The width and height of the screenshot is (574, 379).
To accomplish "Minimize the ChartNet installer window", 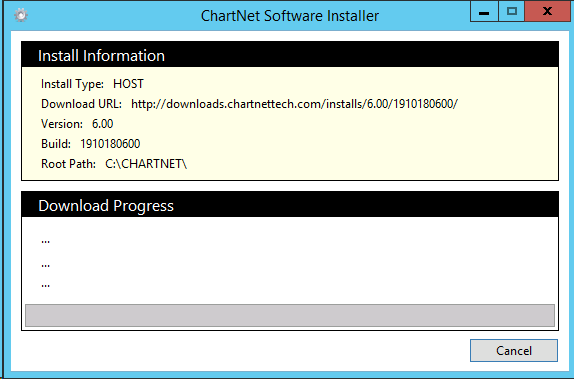I will tap(484, 12).
